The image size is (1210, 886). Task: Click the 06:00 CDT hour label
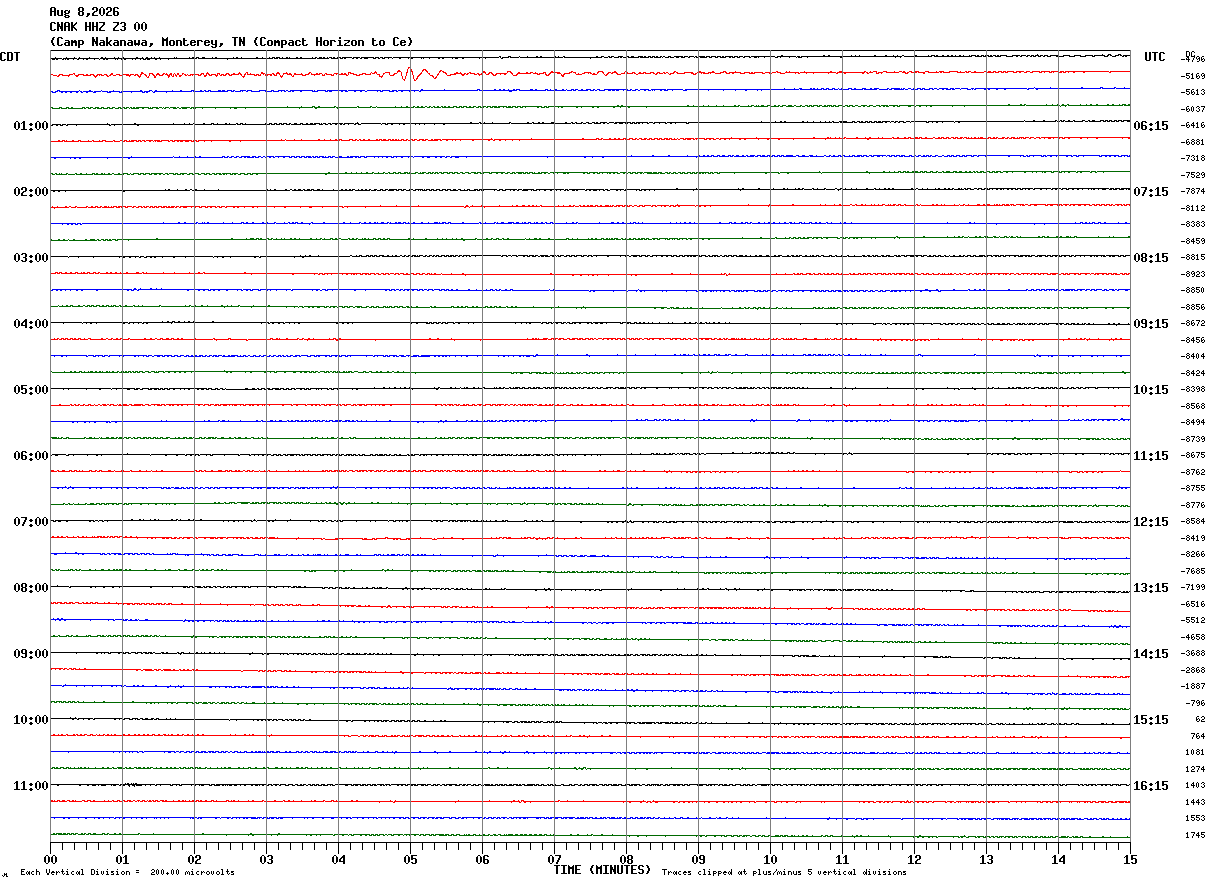[31, 456]
